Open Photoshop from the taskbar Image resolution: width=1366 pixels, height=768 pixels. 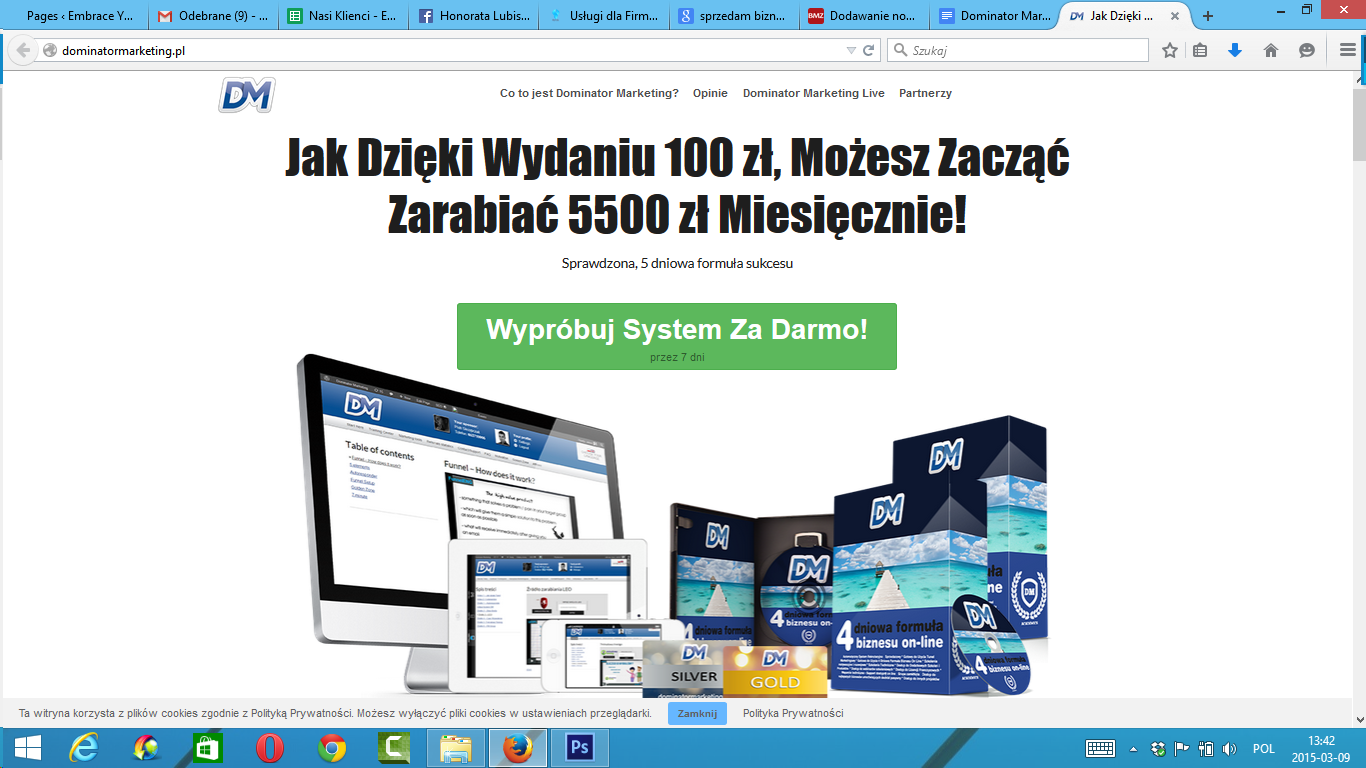pyautogui.click(x=579, y=748)
